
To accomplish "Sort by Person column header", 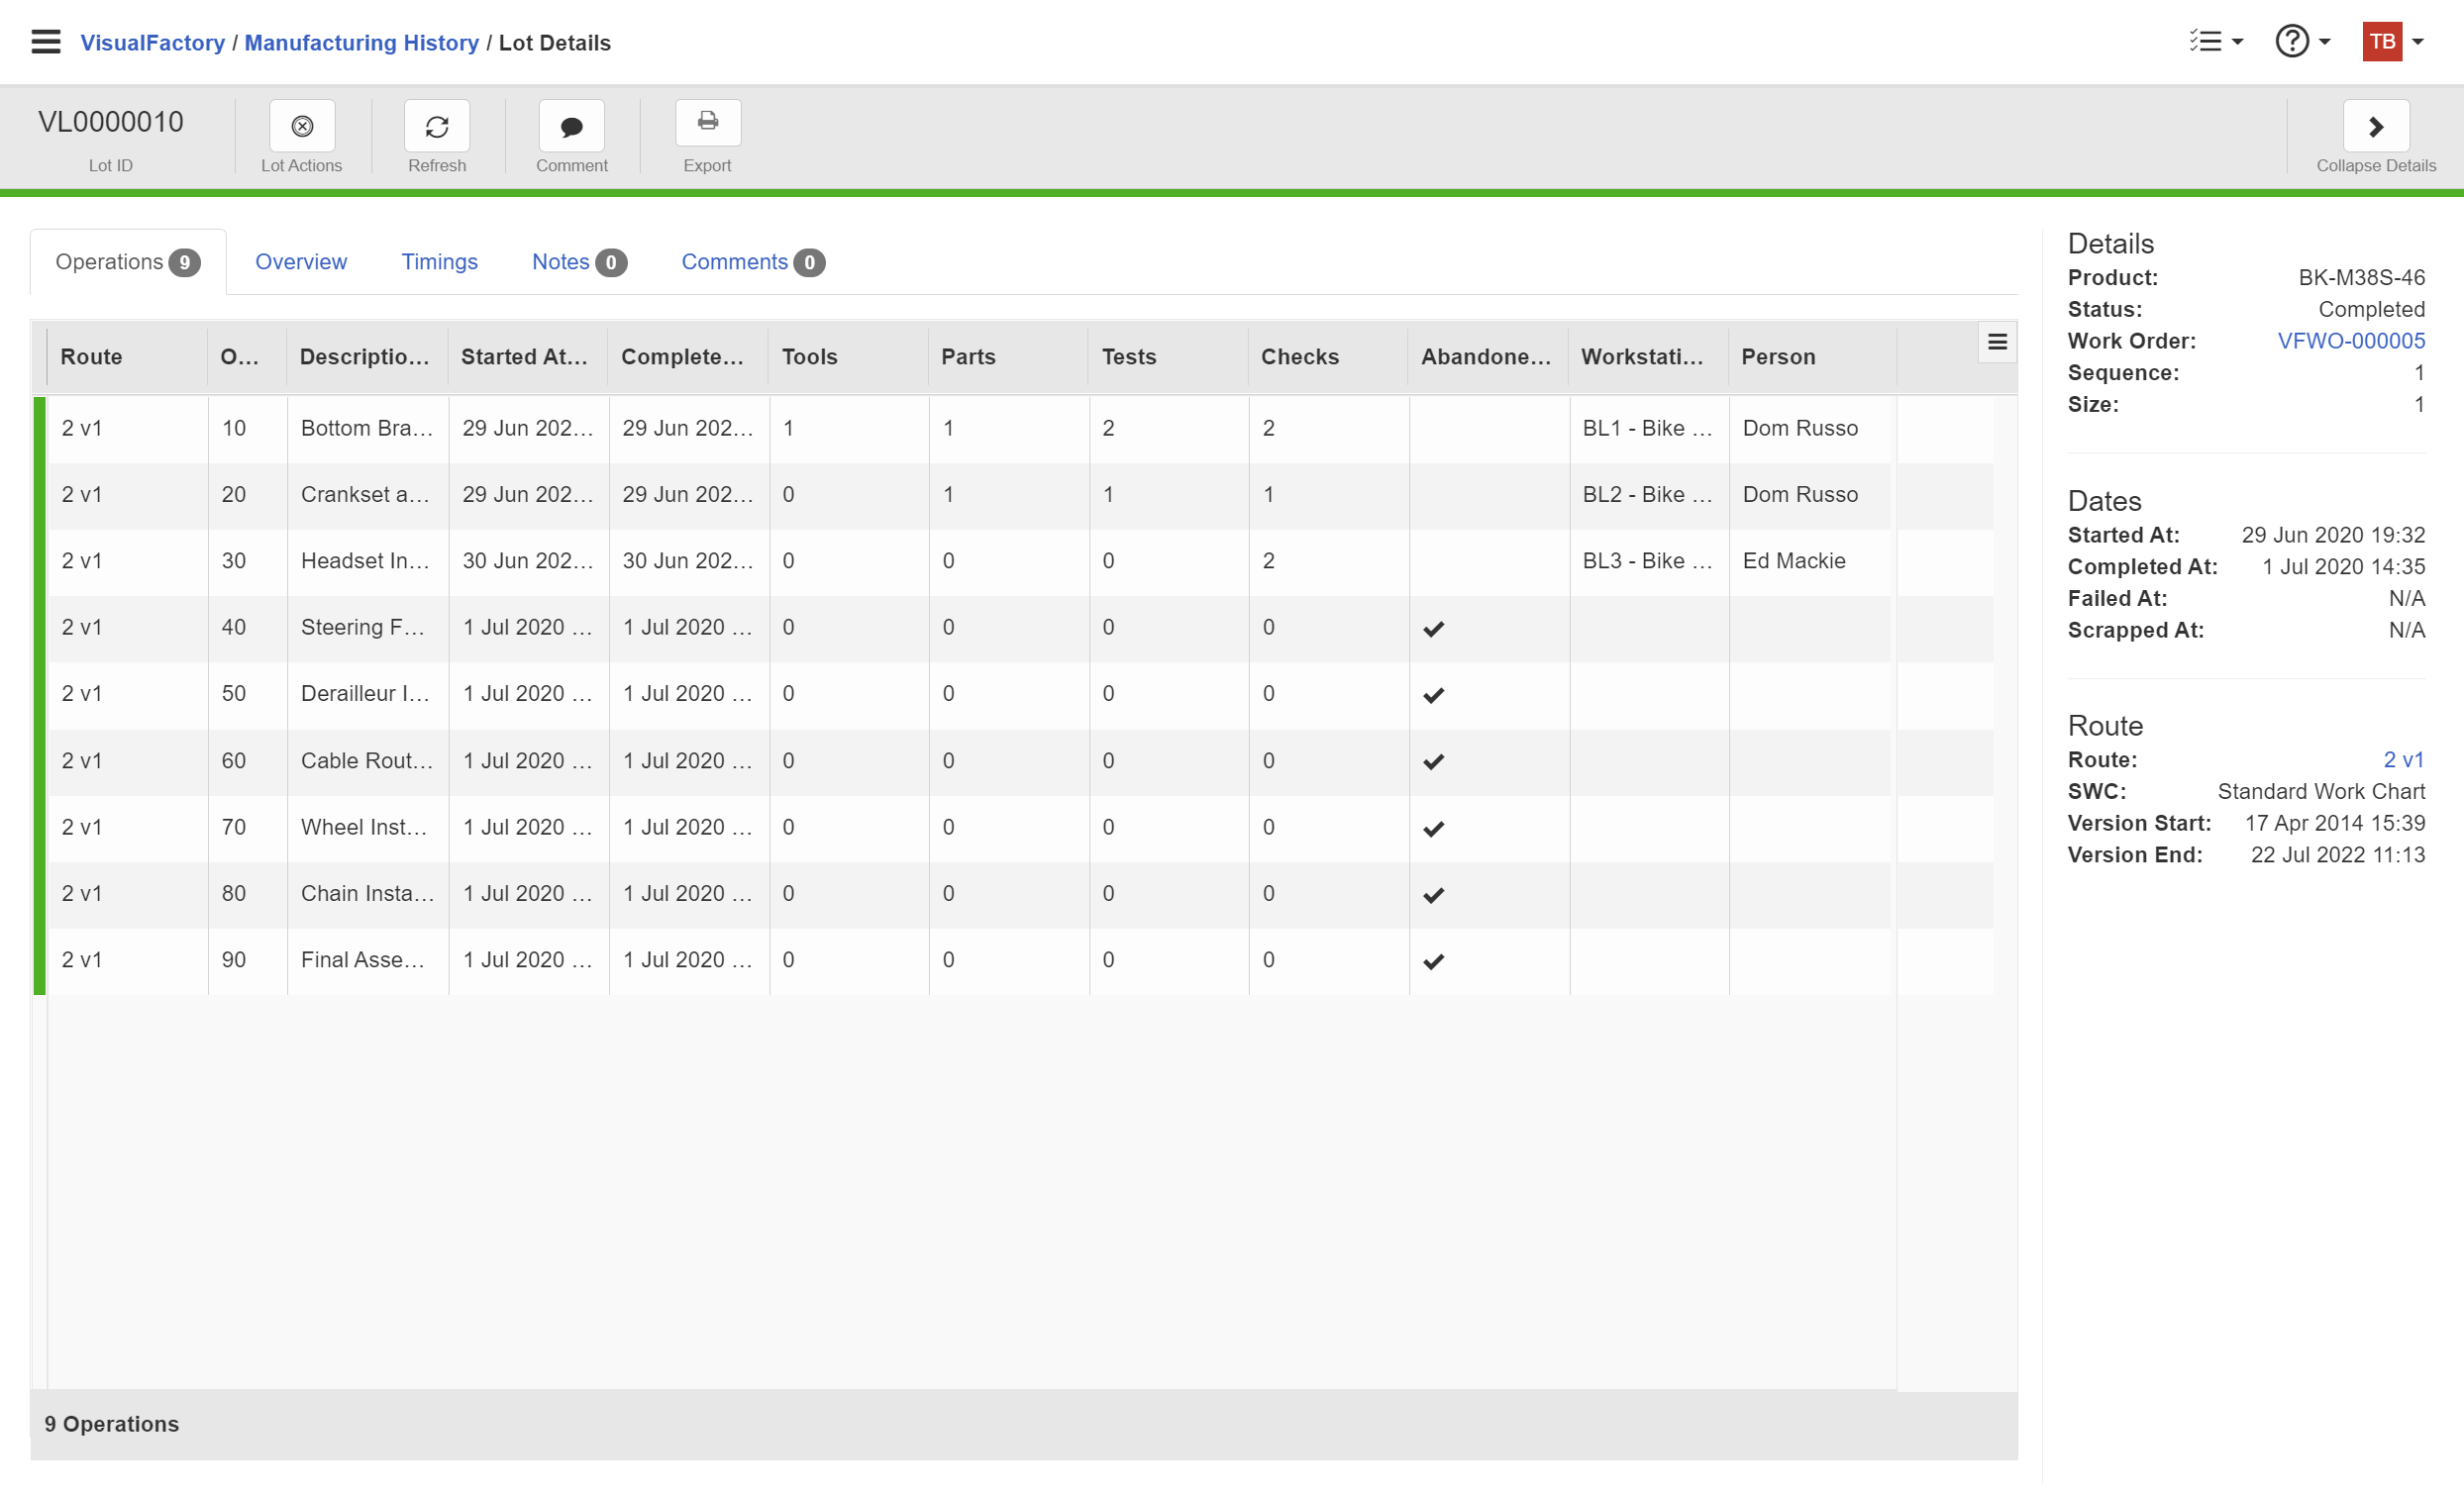I will point(1812,357).
